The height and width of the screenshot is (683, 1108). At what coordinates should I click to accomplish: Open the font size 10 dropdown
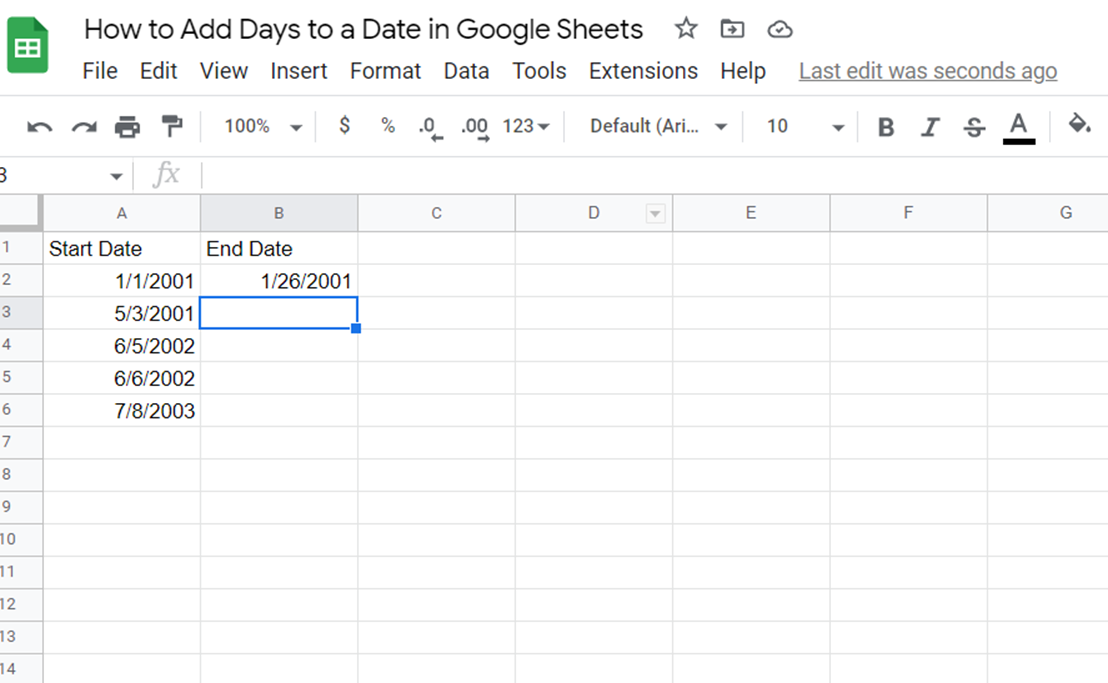[x=806, y=126]
